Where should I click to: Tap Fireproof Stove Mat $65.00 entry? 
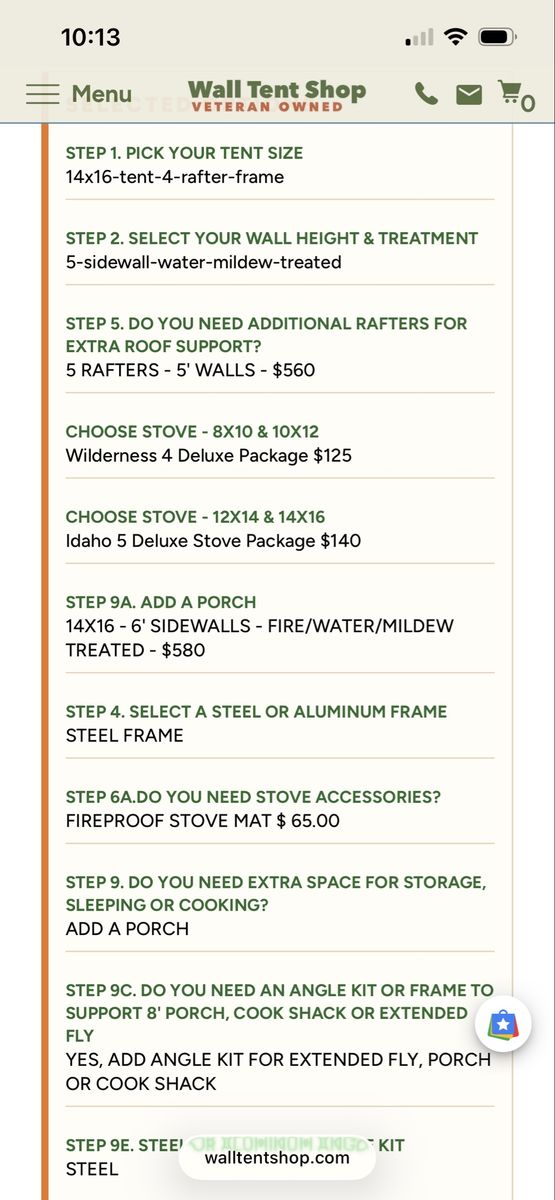point(203,821)
